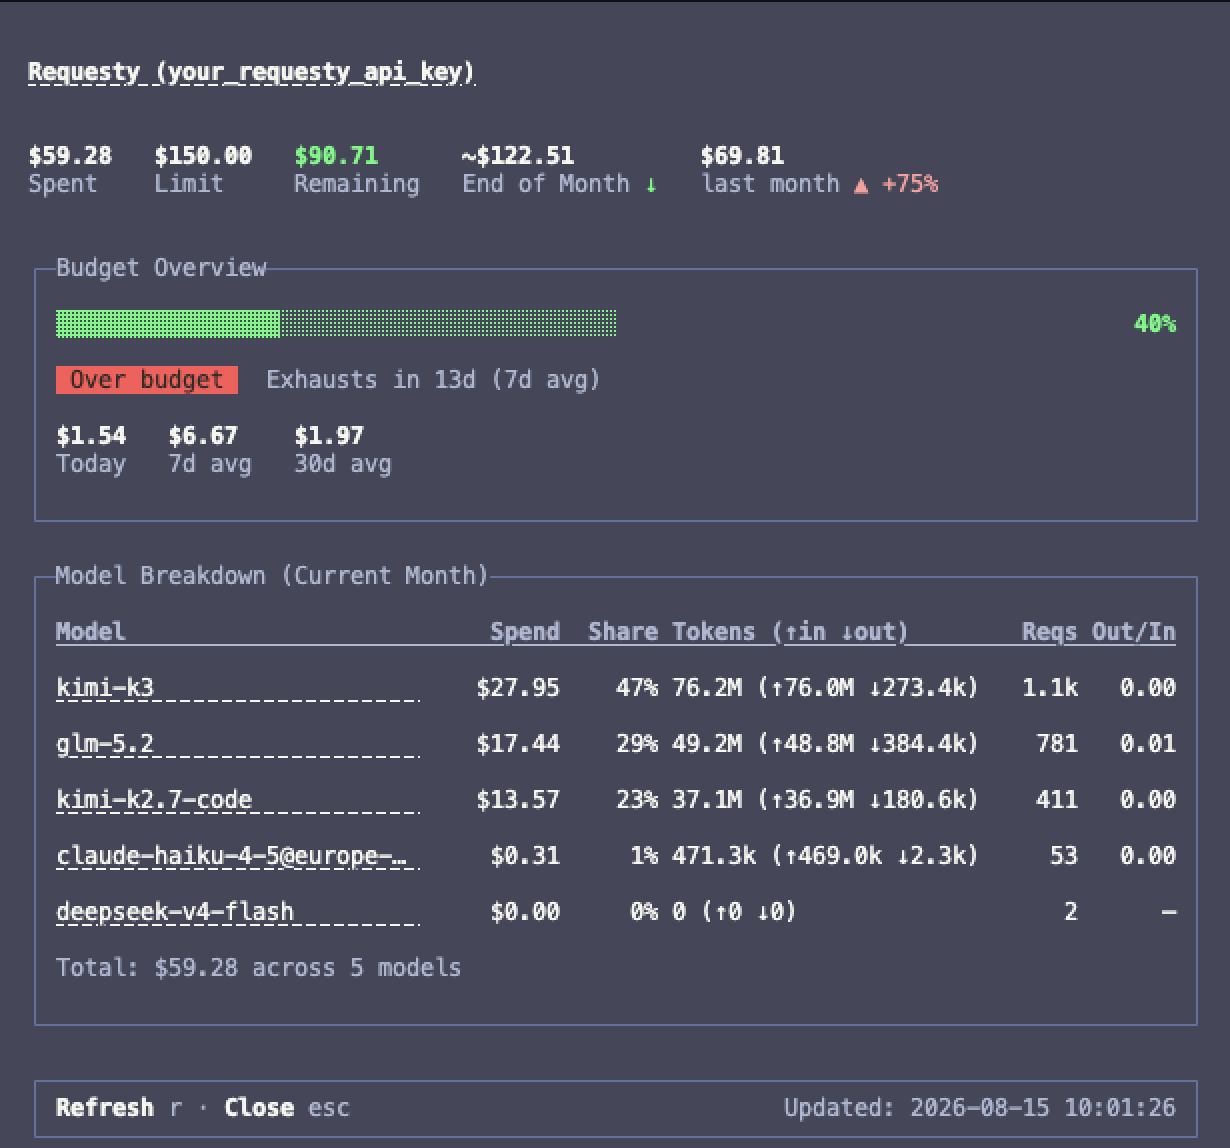The height and width of the screenshot is (1148, 1230).
Task: Click the 29% share cell
Action: pyautogui.click(x=637, y=743)
